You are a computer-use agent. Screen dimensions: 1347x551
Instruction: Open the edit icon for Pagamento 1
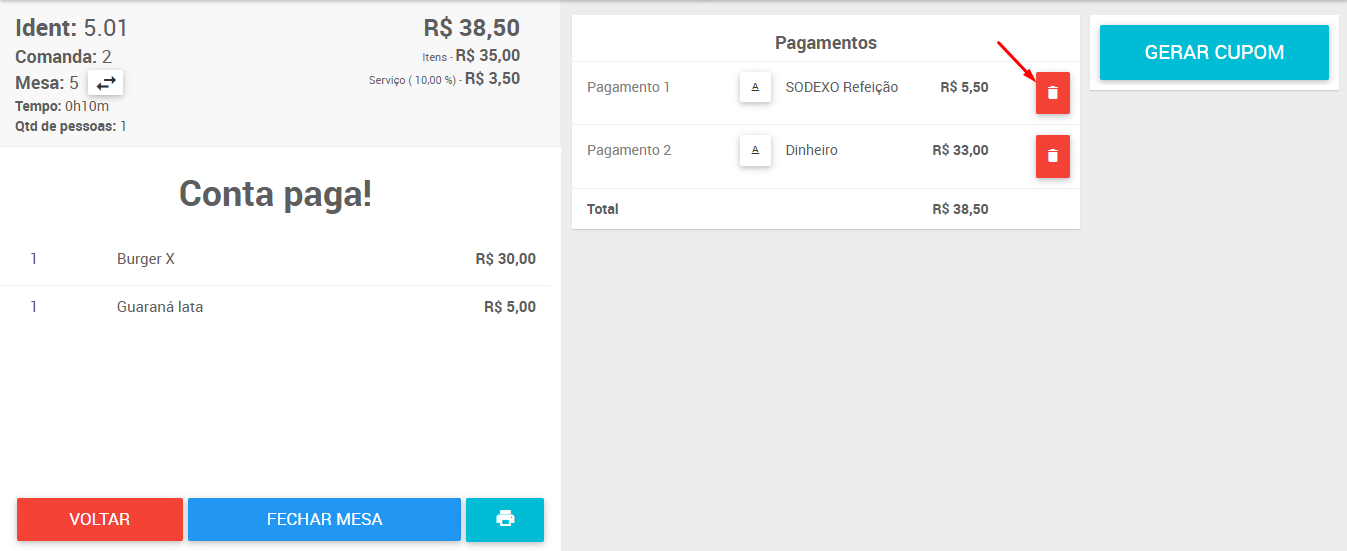coord(755,88)
